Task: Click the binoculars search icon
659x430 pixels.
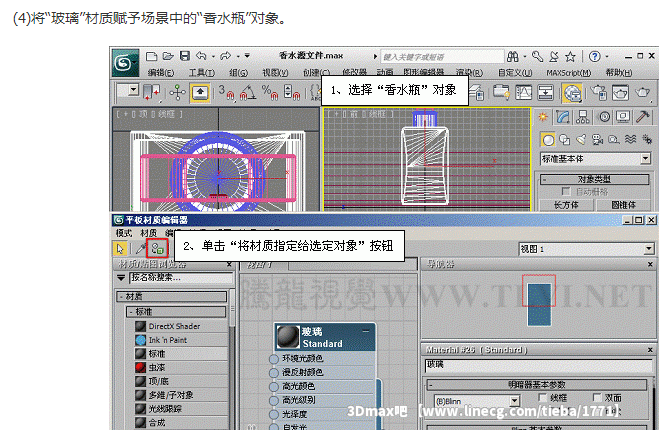Action: pyautogui.click(x=513, y=56)
